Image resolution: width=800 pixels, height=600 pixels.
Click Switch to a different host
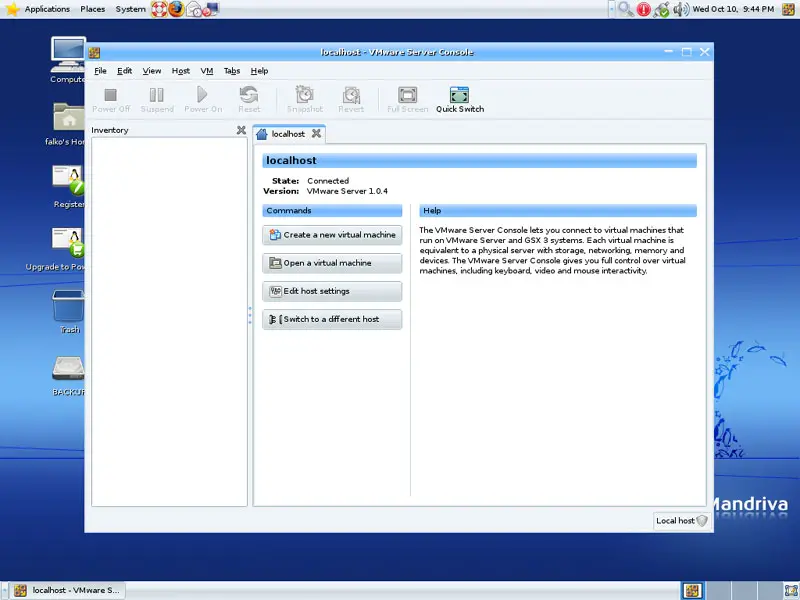[x=332, y=319]
